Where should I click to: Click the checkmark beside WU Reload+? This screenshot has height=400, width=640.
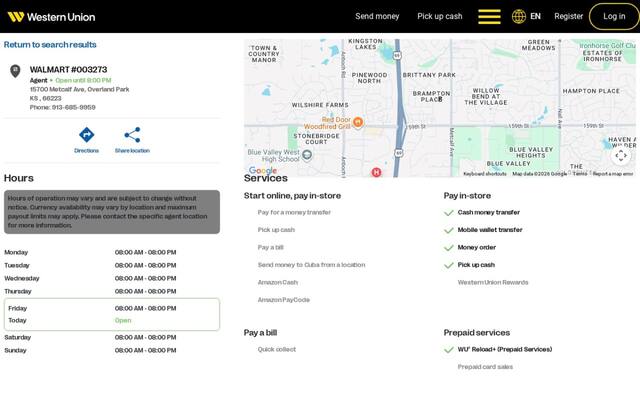pyautogui.click(x=449, y=350)
